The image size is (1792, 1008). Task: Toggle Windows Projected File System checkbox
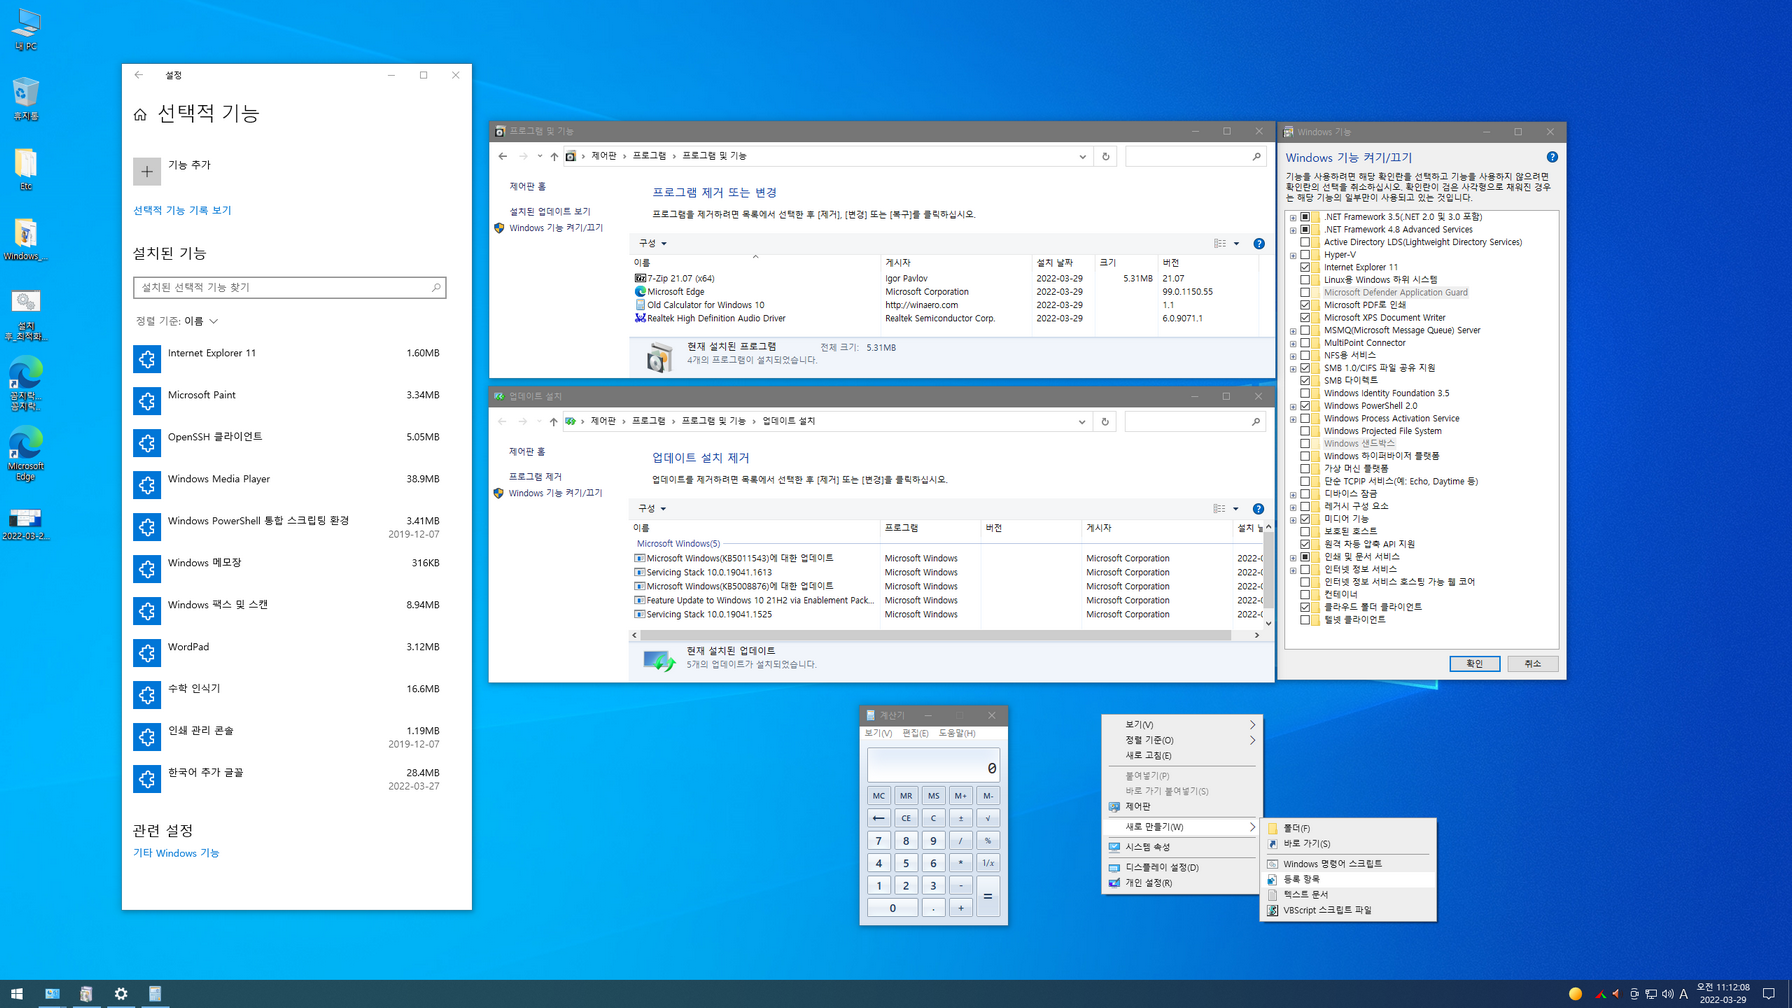click(x=1305, y=431)
